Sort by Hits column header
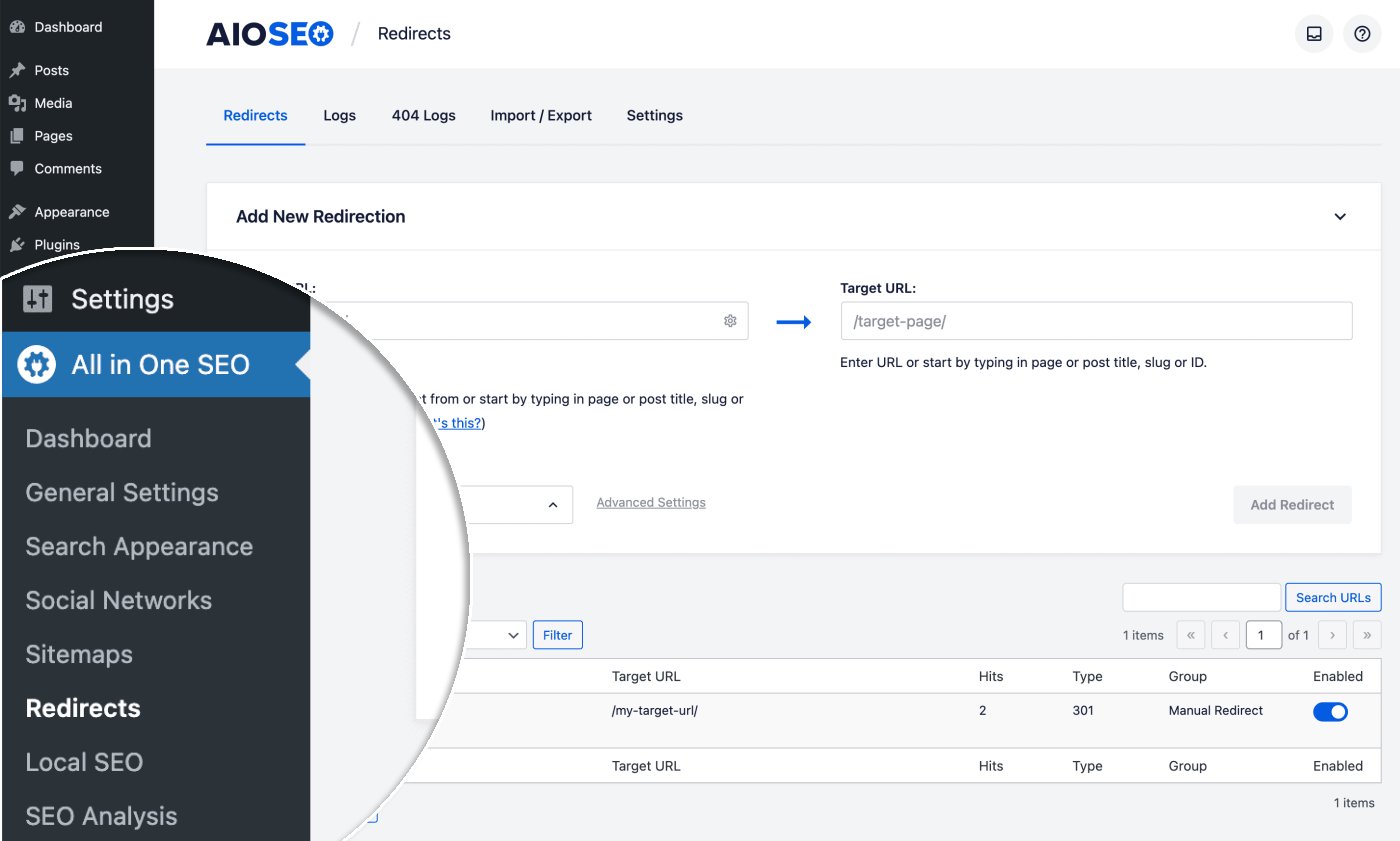This screenshot has width=1400, height=841. [991, 677]
